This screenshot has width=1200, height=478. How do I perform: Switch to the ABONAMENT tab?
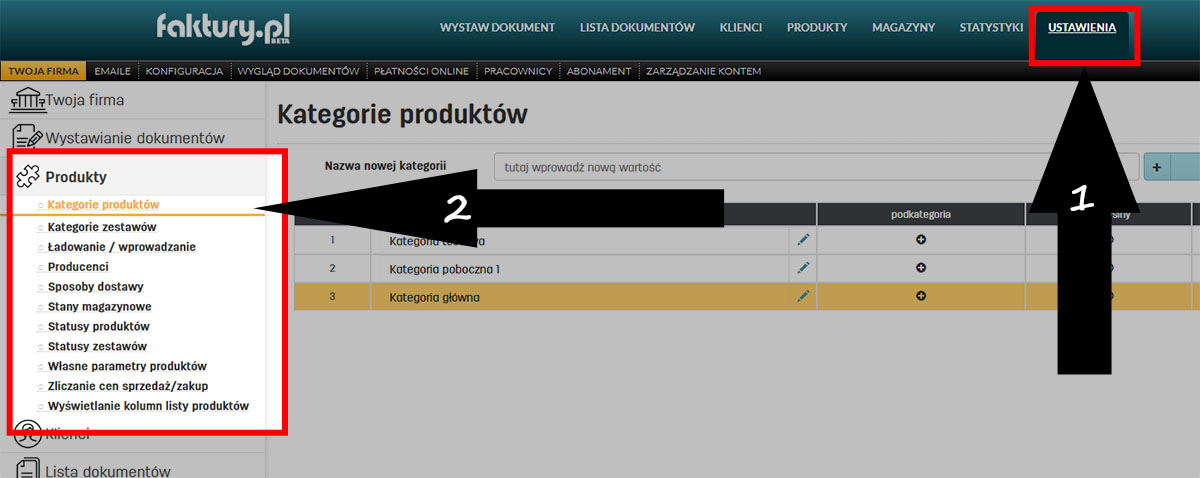(599, 71)
